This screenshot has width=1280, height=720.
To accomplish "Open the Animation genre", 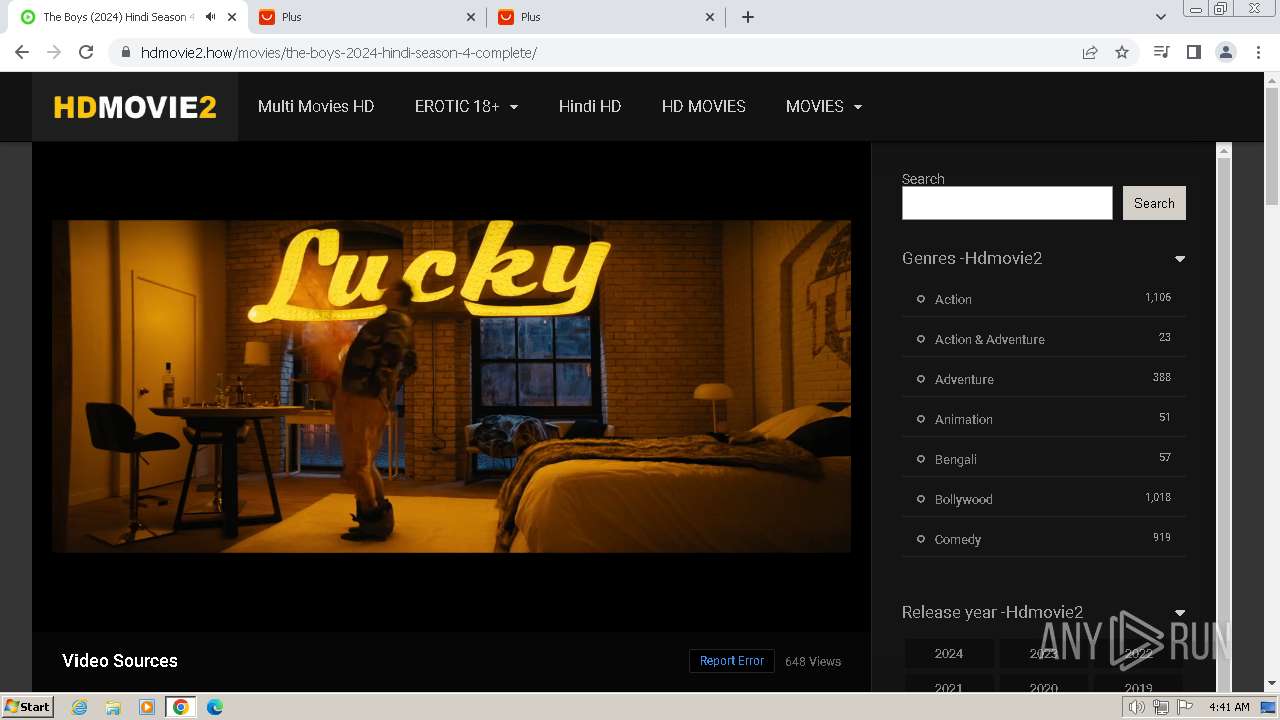I will click(964, 419).
